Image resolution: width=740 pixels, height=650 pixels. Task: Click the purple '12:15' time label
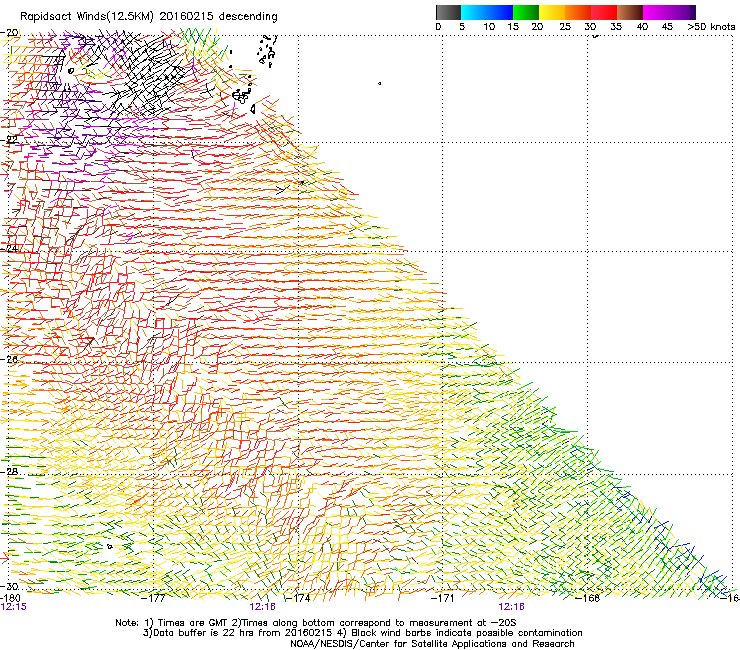(x=14, y=607)
